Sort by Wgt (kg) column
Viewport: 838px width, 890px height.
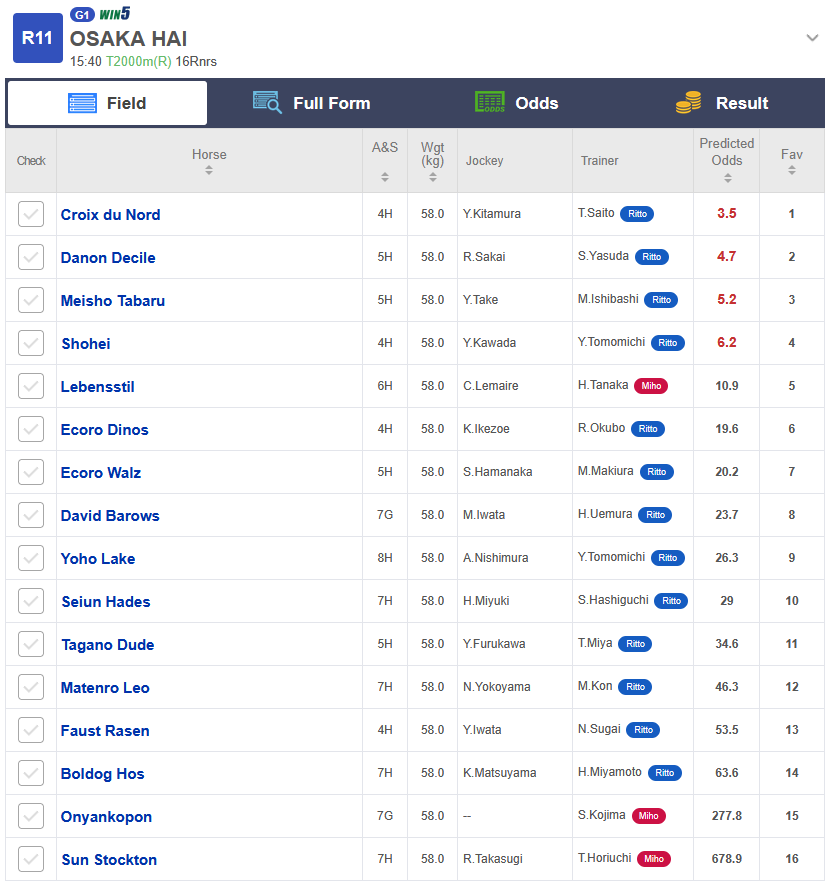pos(433,177)
